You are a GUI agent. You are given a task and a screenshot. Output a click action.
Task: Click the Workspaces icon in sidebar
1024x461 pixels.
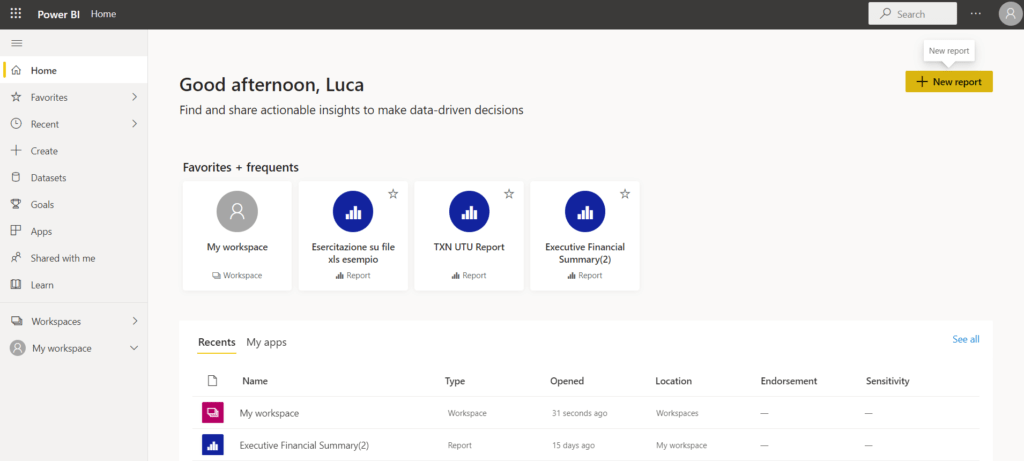17,321
